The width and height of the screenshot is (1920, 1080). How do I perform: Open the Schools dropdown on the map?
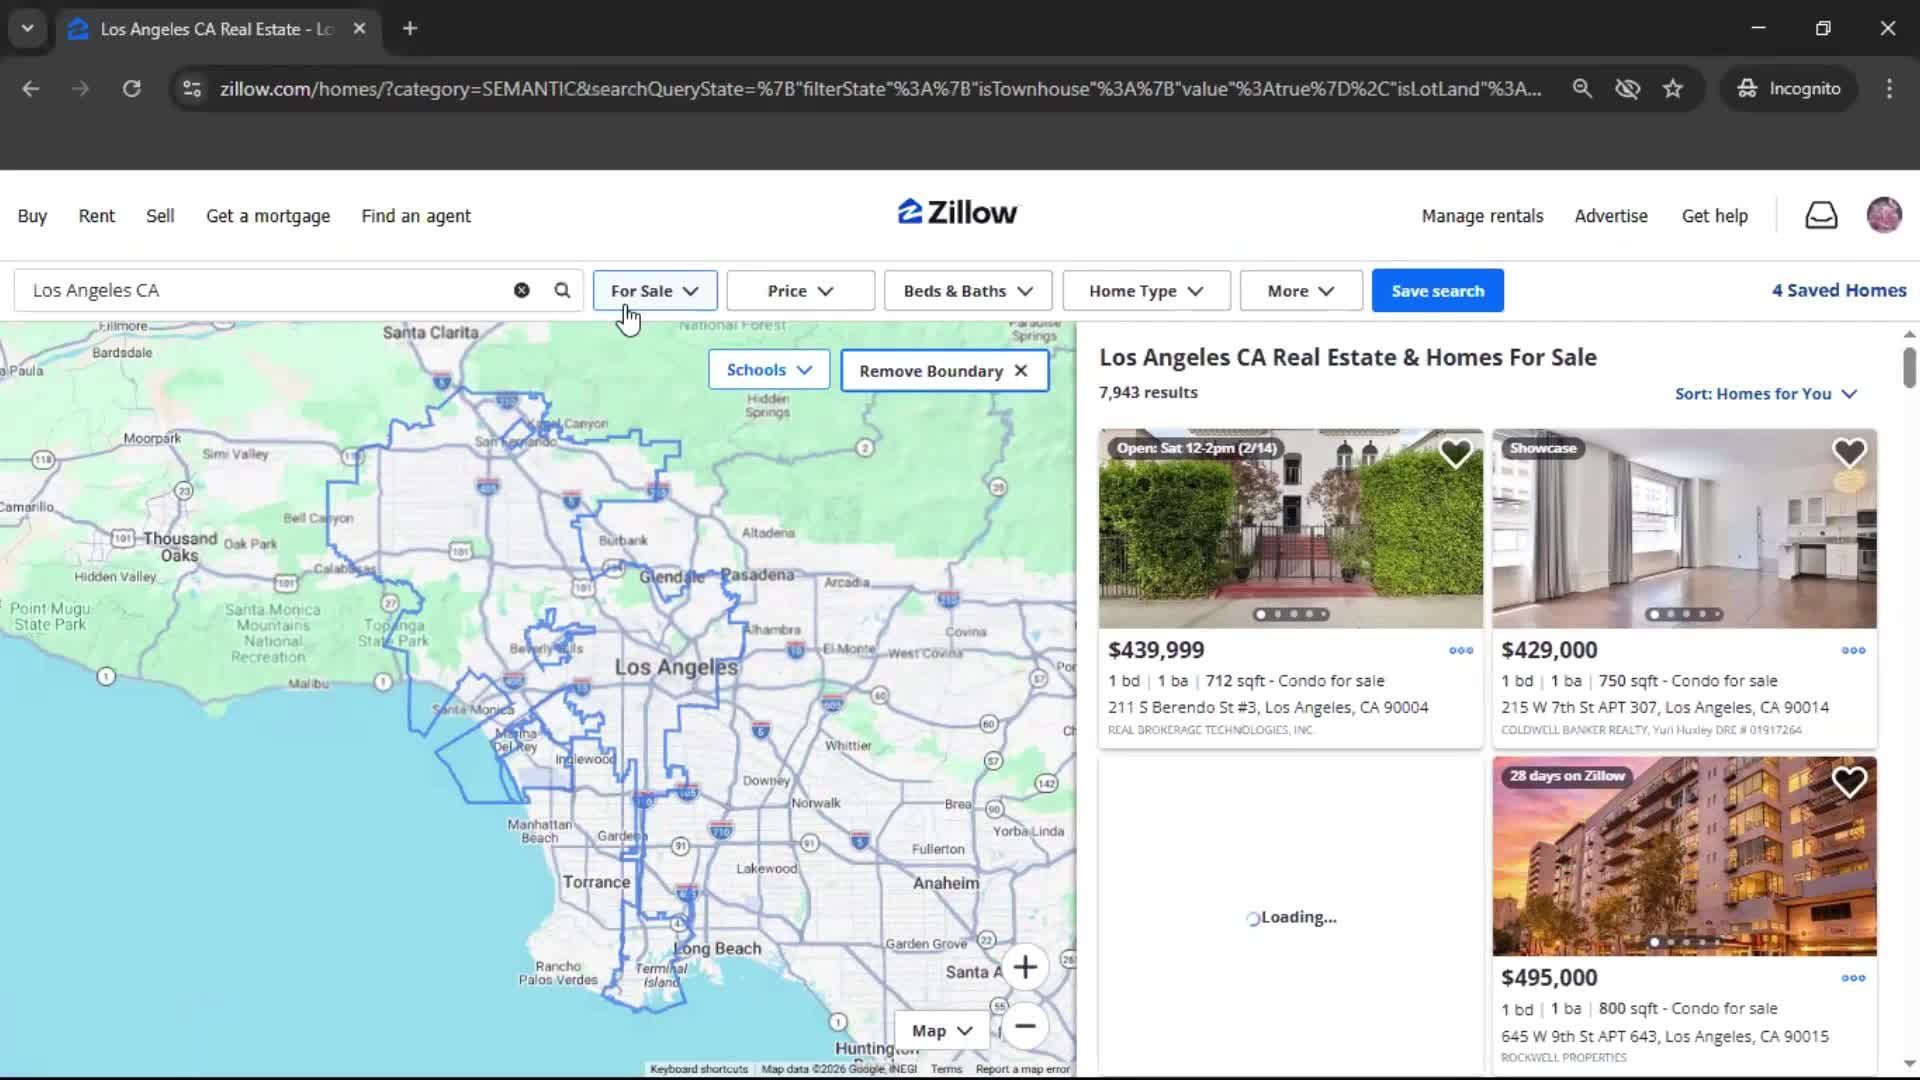pos(768,369)
